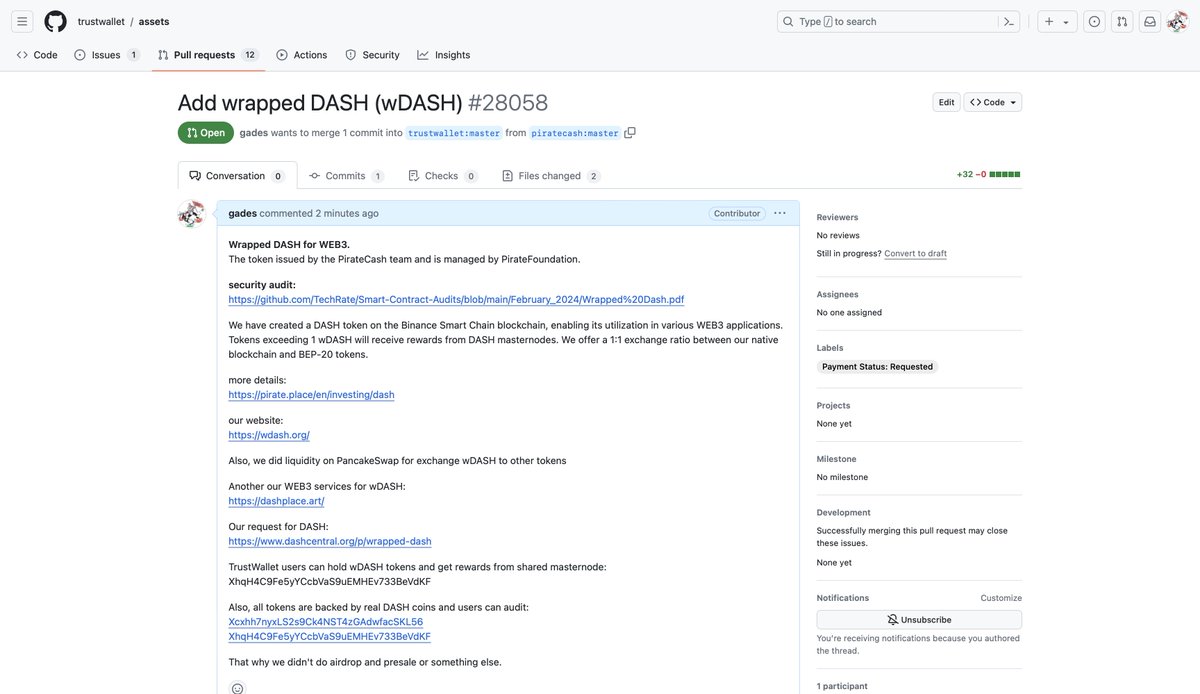Image resolution: width=1200 pixels, height=694 pixels.
Task: Open pull requests icon in top header
Action: click(1122, 21)
